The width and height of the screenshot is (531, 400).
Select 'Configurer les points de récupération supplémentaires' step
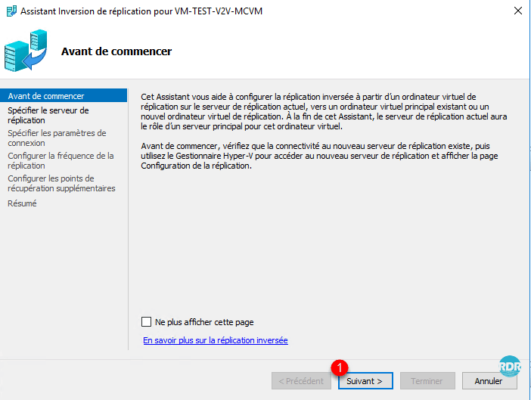click(62, 183)
